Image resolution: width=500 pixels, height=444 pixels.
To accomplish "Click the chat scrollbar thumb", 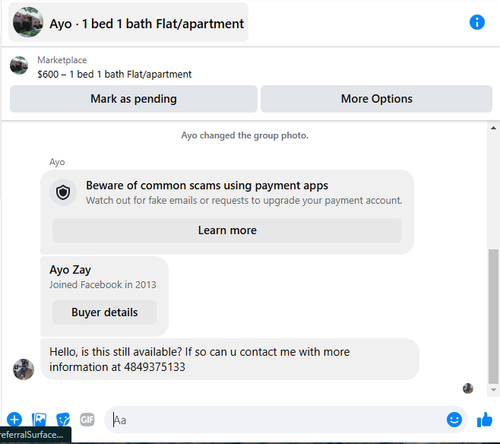I will (493, 316).
